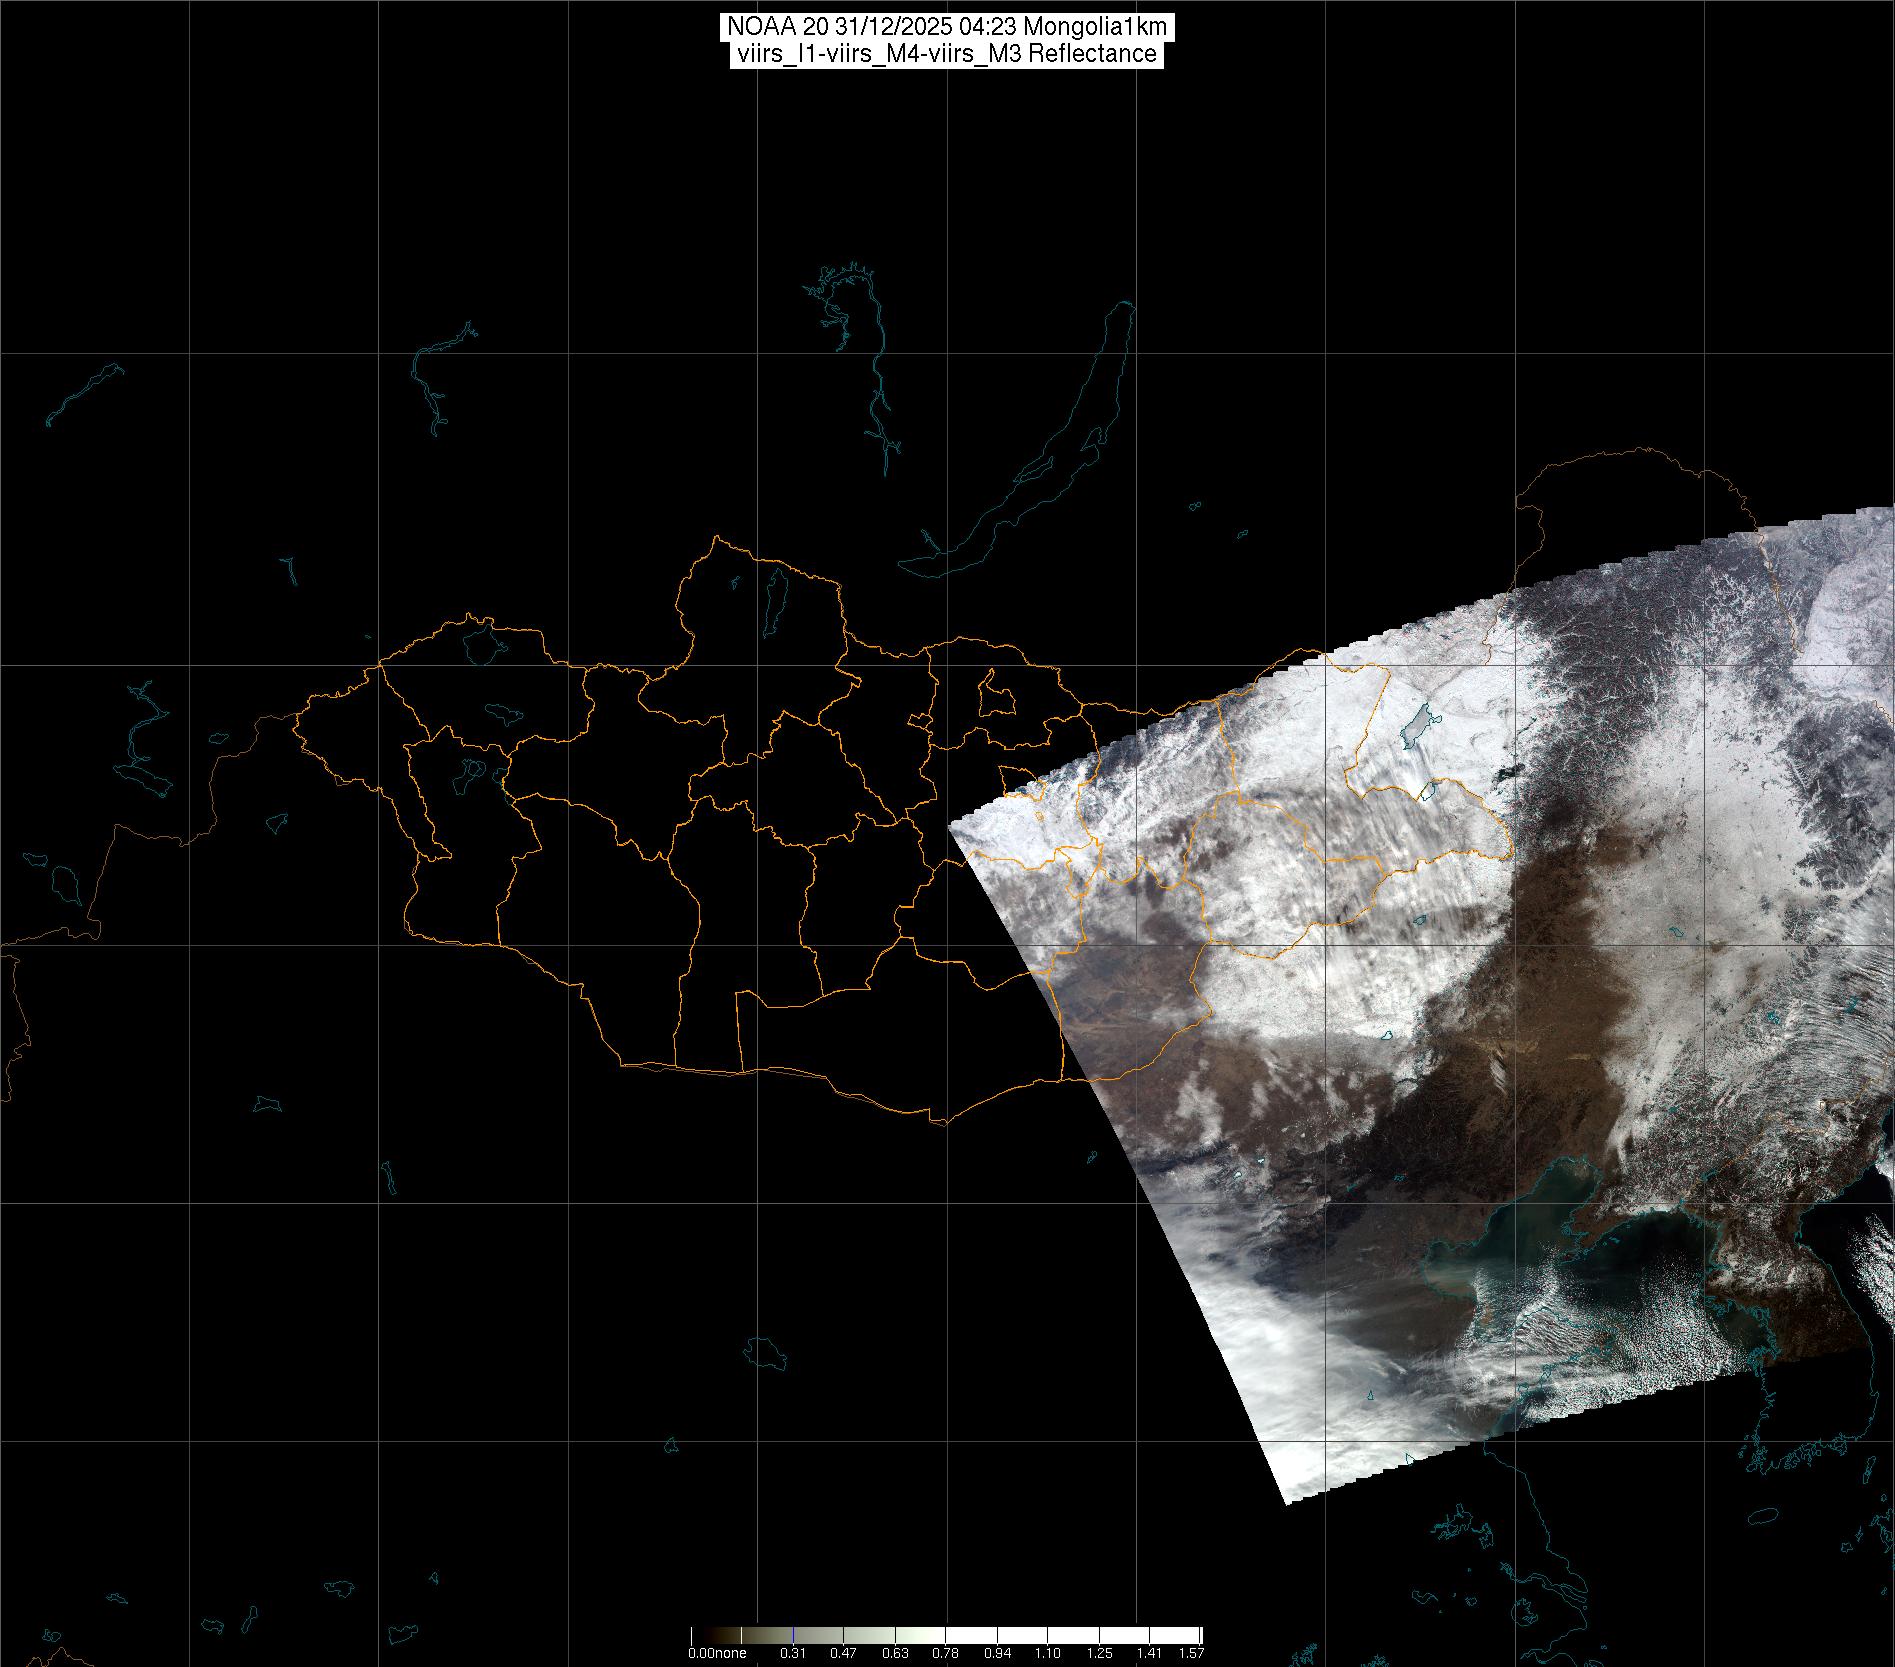Click the NOAA 20 title line
1895x1667 pixels.
(x=946, y=27)
